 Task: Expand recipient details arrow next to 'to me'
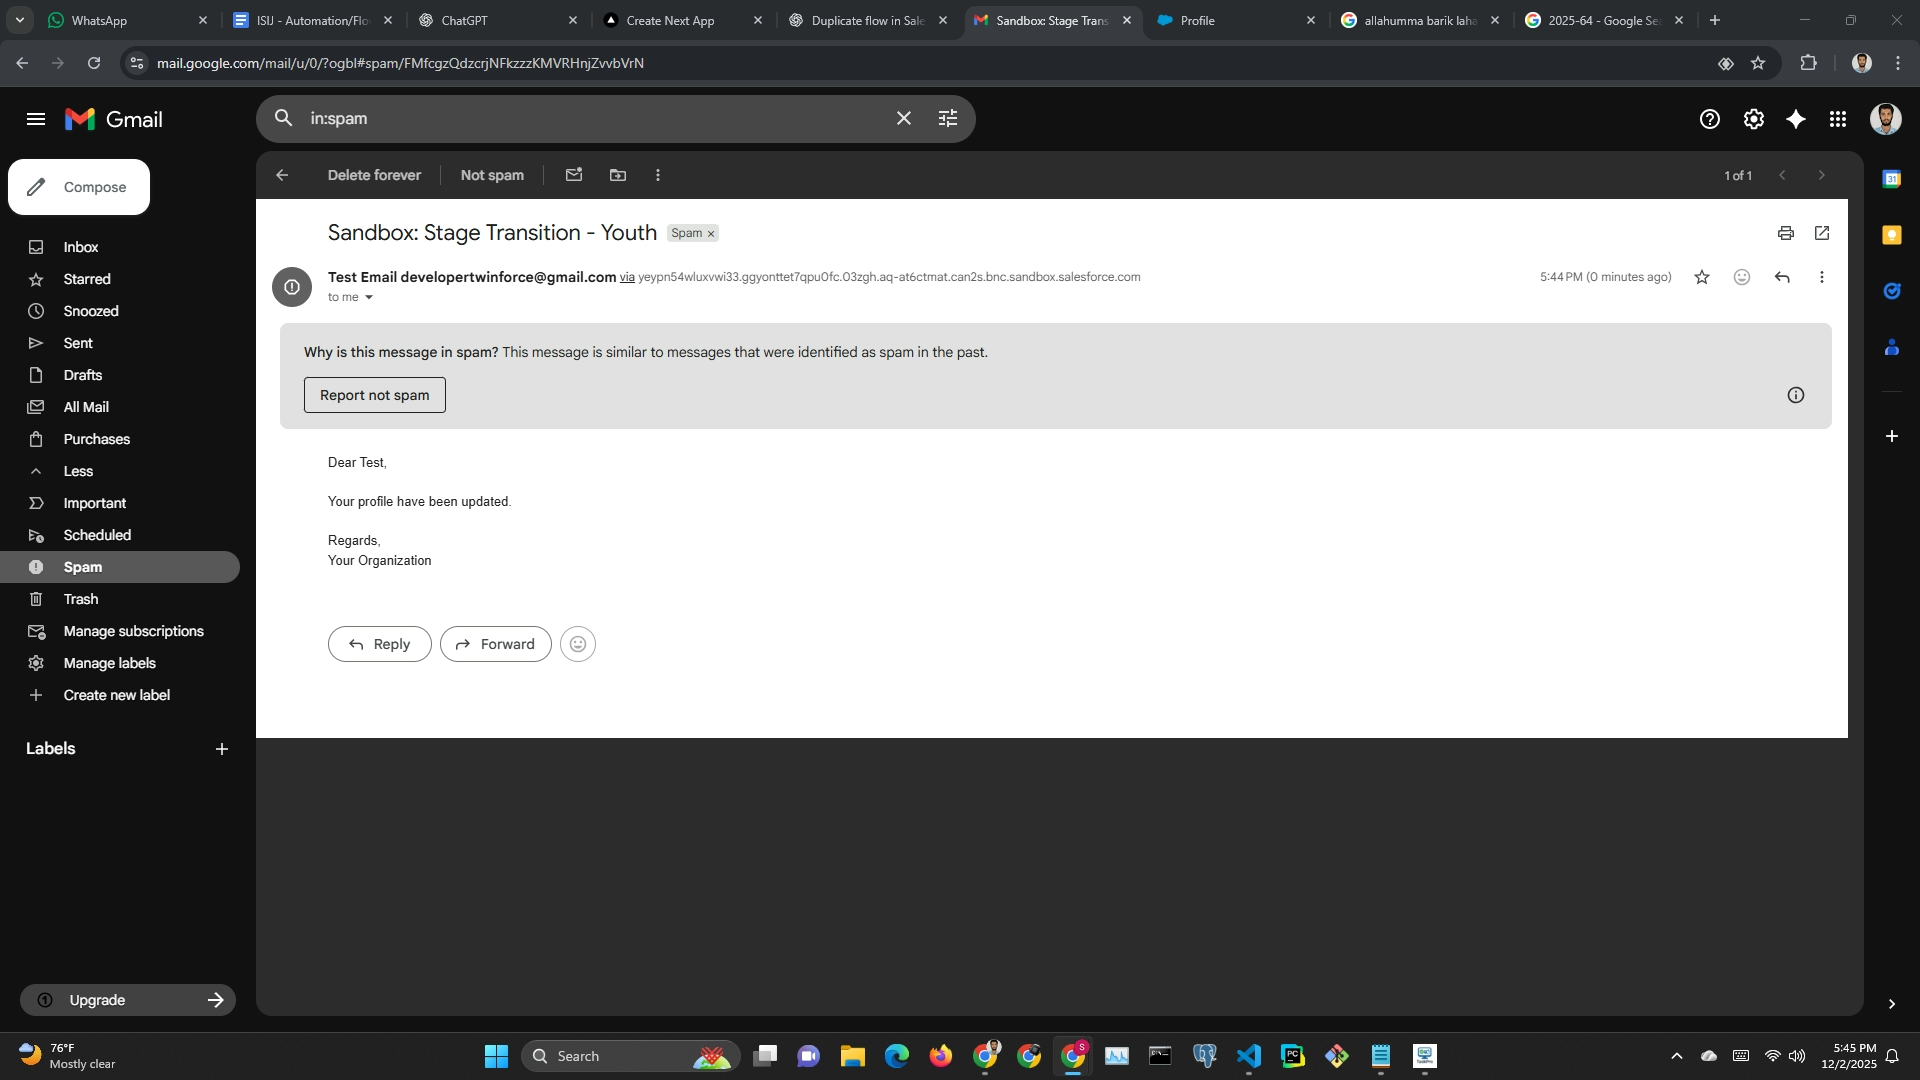point(369,297)
